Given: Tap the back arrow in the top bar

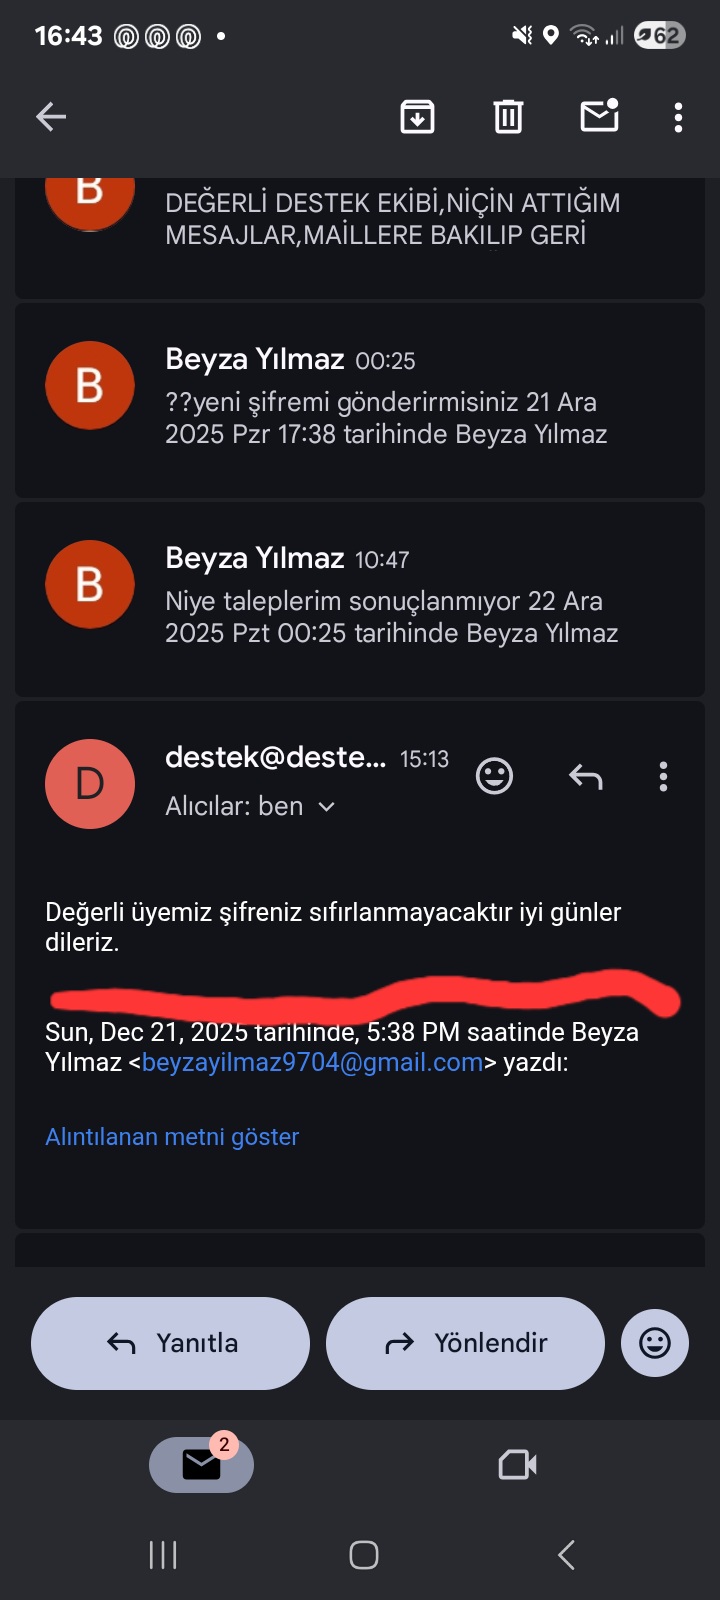Looking at the screenshot, I should (51, 117).
